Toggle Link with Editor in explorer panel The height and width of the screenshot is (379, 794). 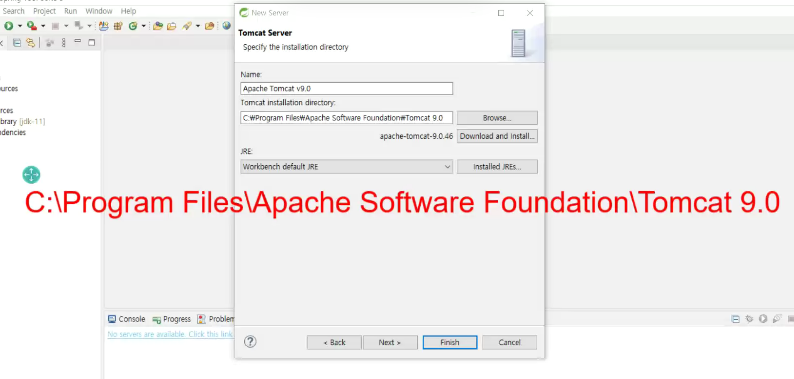click(31, 43)
